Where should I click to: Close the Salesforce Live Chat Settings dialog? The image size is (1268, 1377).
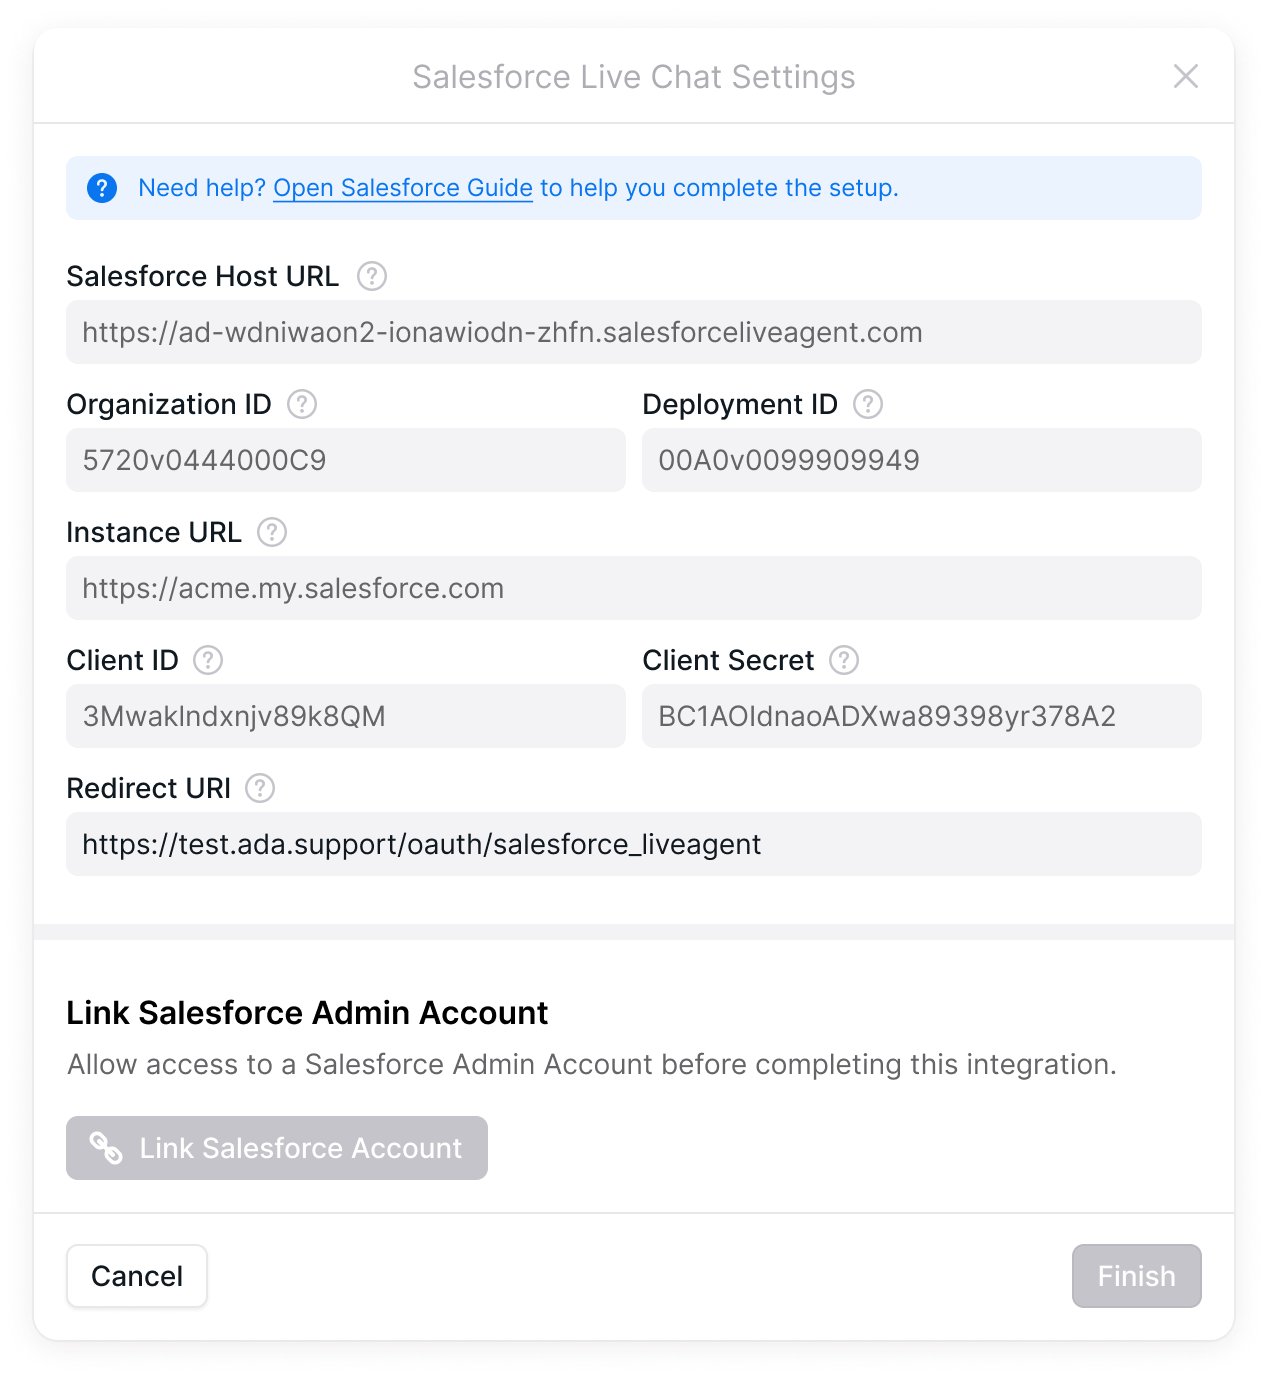point(1186,76)
